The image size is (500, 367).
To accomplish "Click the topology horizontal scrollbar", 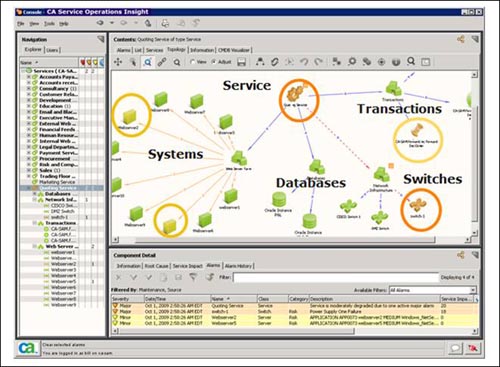I will click(x=284, y=239).
